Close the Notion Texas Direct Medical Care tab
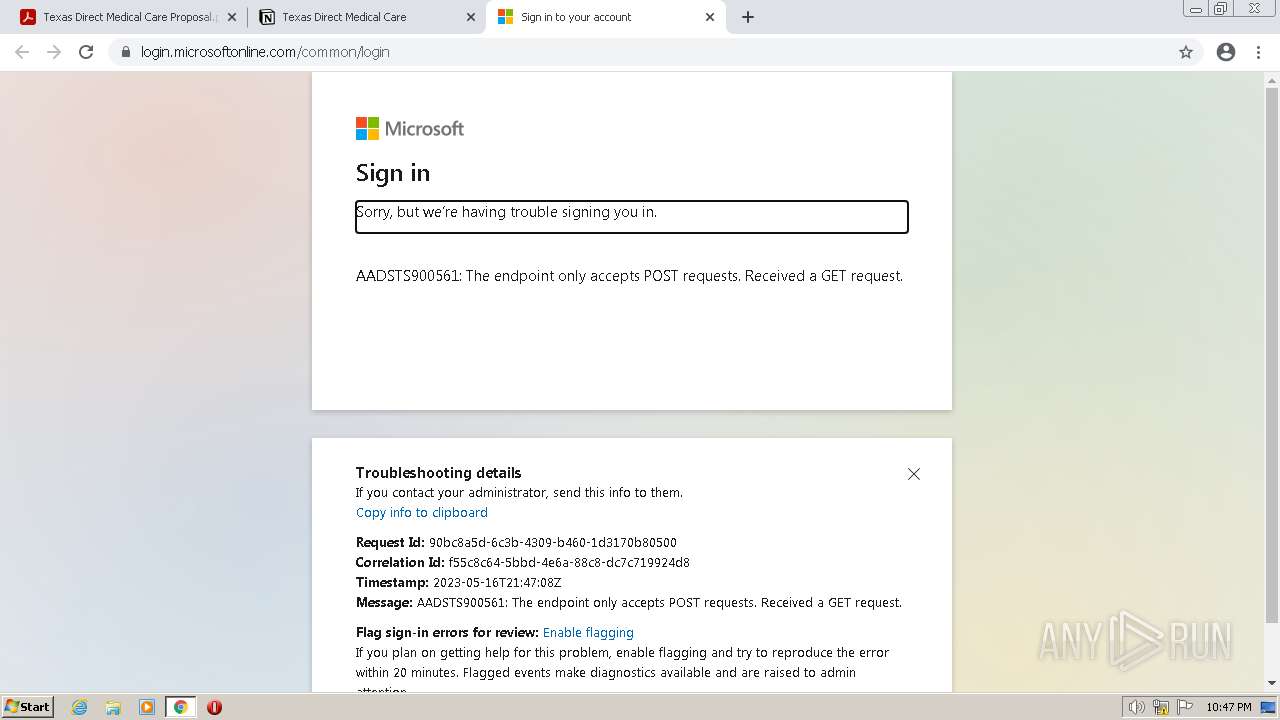The image size is (1280, 720). (x=471, y=17)
